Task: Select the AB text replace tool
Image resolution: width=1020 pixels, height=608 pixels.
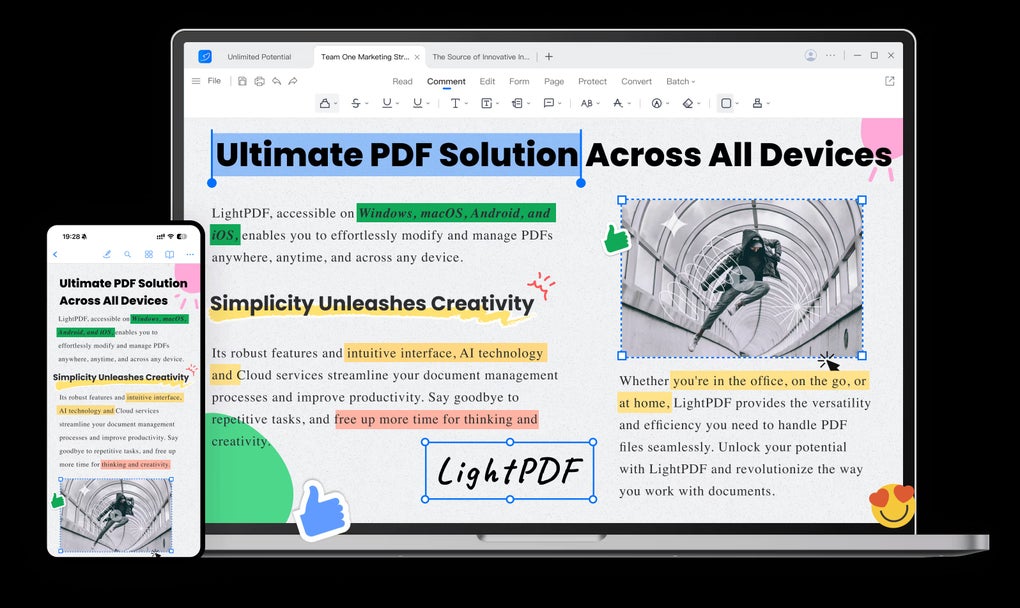Action: 587,103
